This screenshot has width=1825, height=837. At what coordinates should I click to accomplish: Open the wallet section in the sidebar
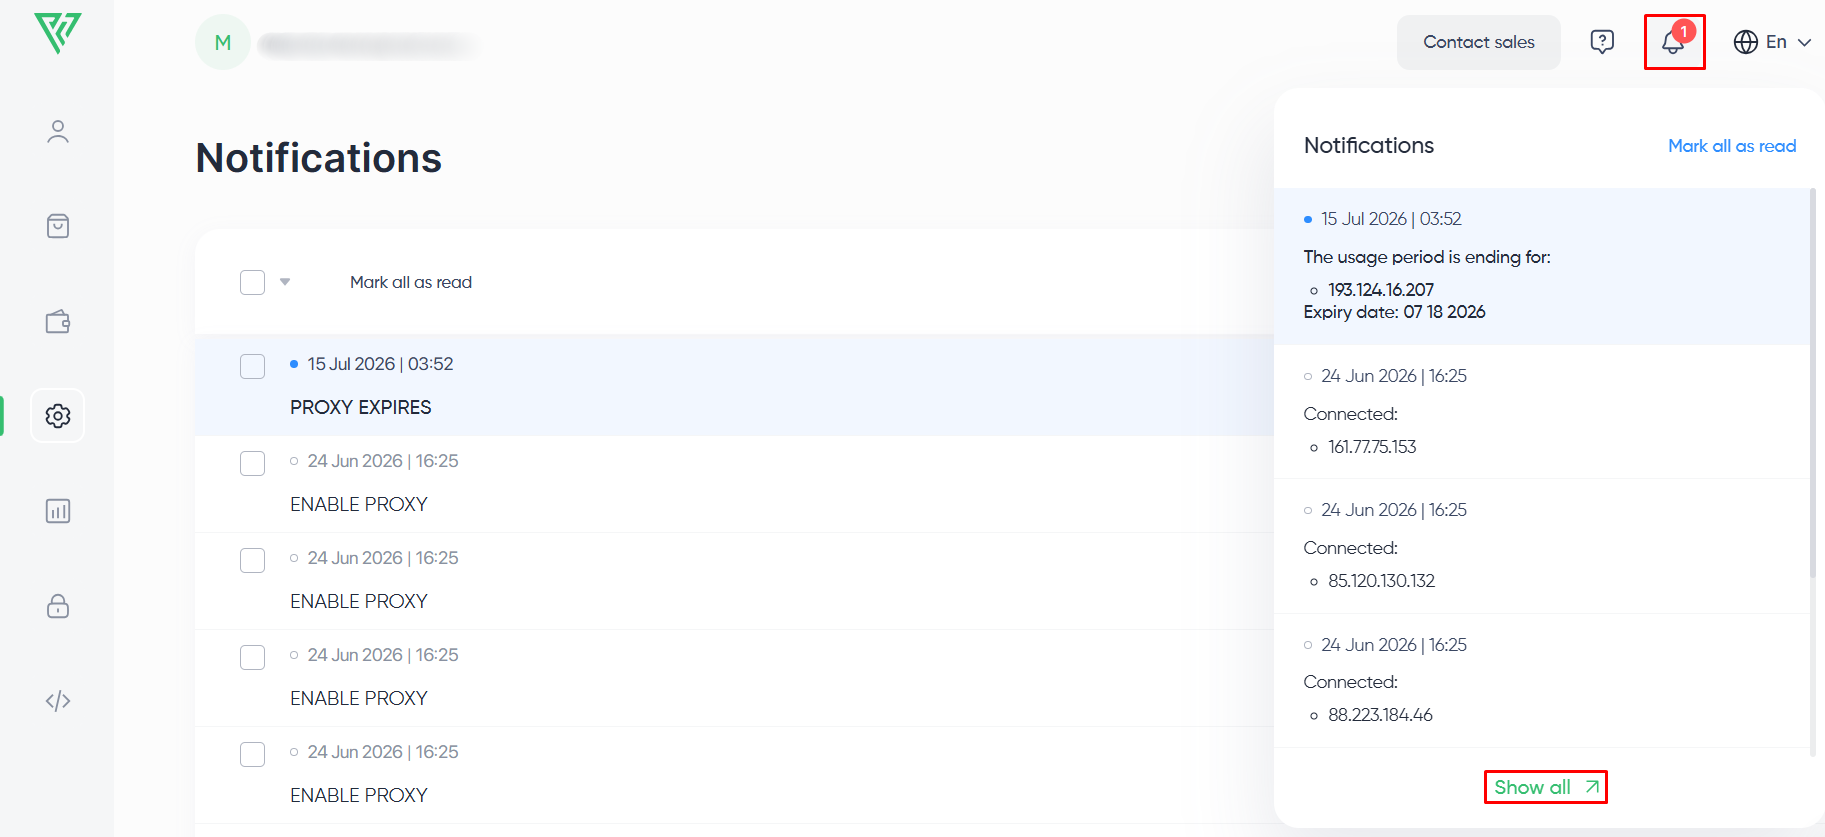click(58, 321)
